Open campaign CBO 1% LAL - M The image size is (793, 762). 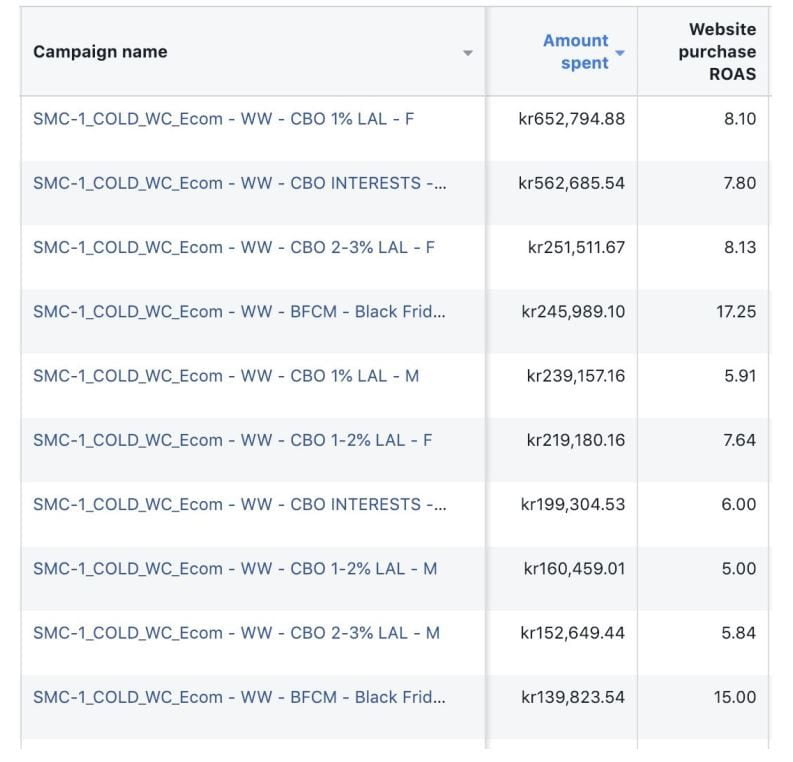coord(226,376)
